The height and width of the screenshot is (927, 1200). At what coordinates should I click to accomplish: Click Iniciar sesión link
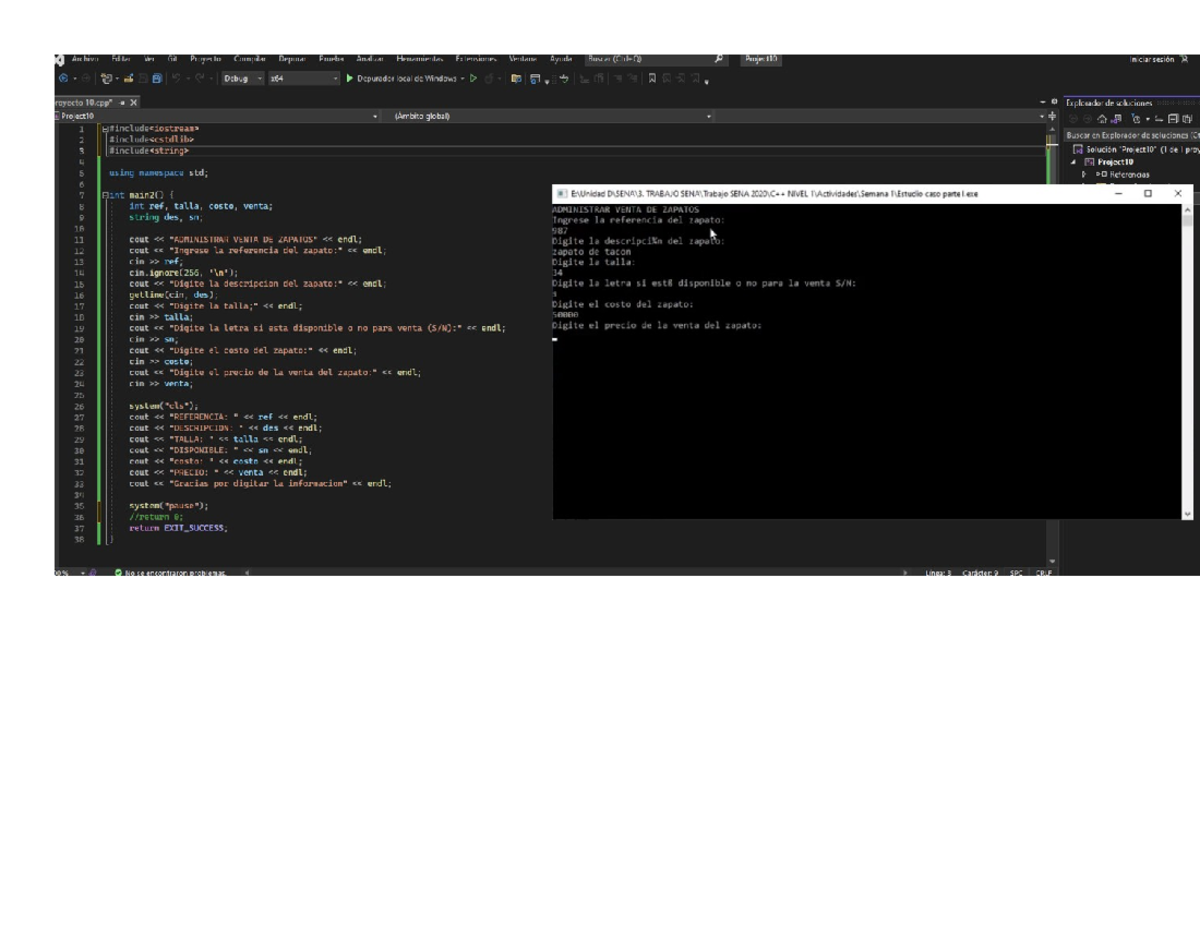[1152, 60]
